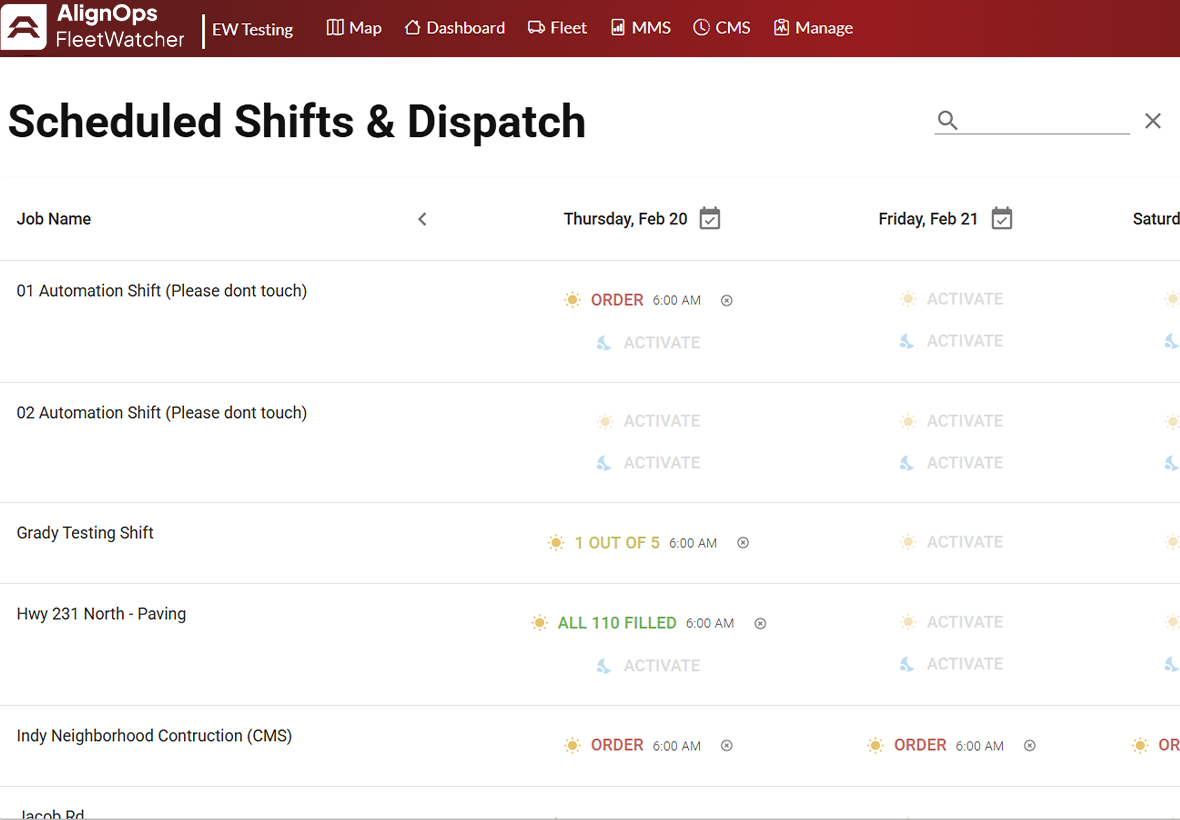This screenshot has width=1180, height=820.
Task: Open the Map section icon
Action: pyautogui.click(x=335, y=27)
